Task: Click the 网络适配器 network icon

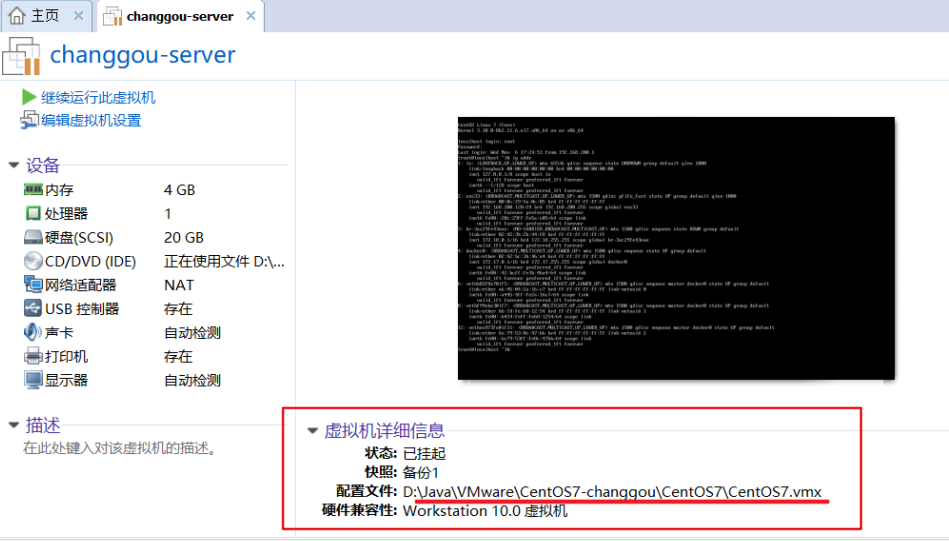Action: (x=33, y=284)
